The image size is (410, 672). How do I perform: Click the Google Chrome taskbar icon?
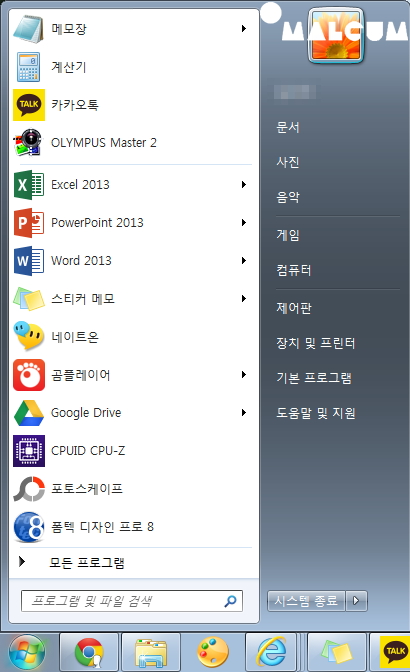(x=89, y=652)
